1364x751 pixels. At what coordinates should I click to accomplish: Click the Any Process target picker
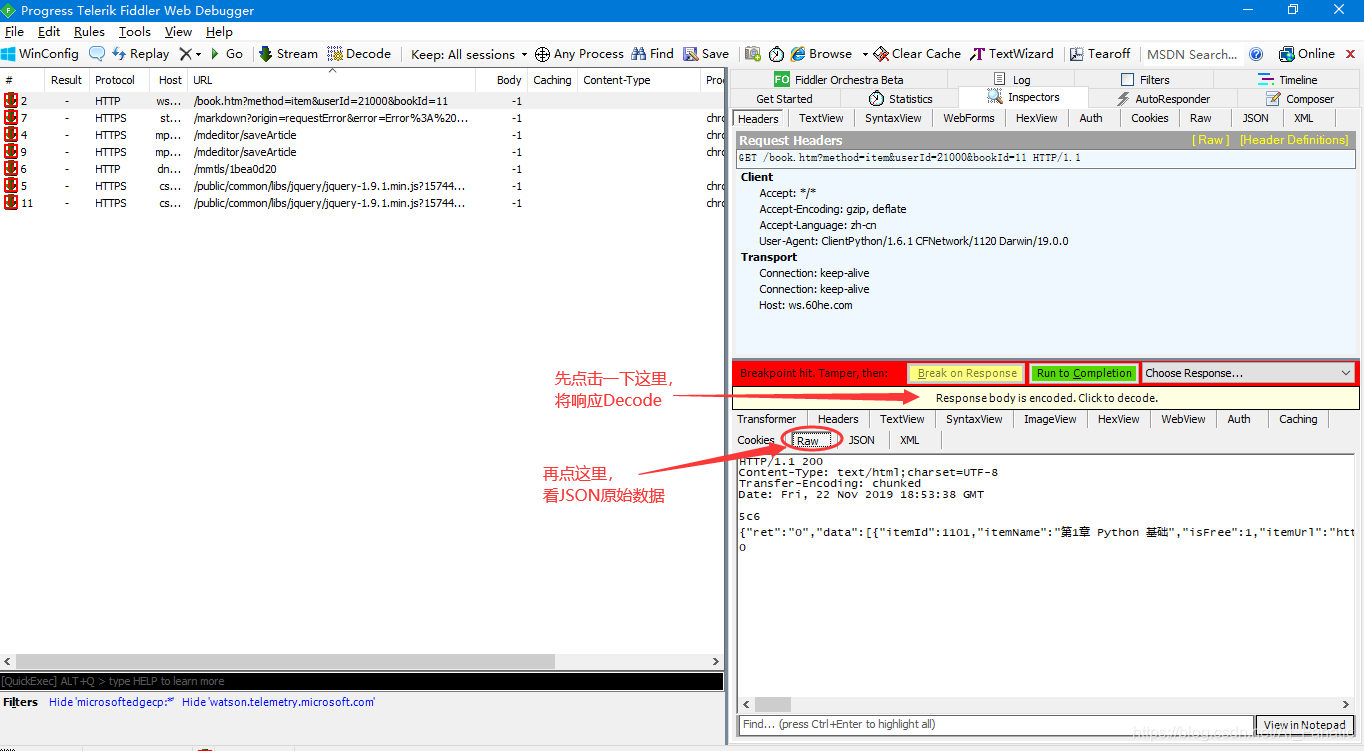[579, 54]
